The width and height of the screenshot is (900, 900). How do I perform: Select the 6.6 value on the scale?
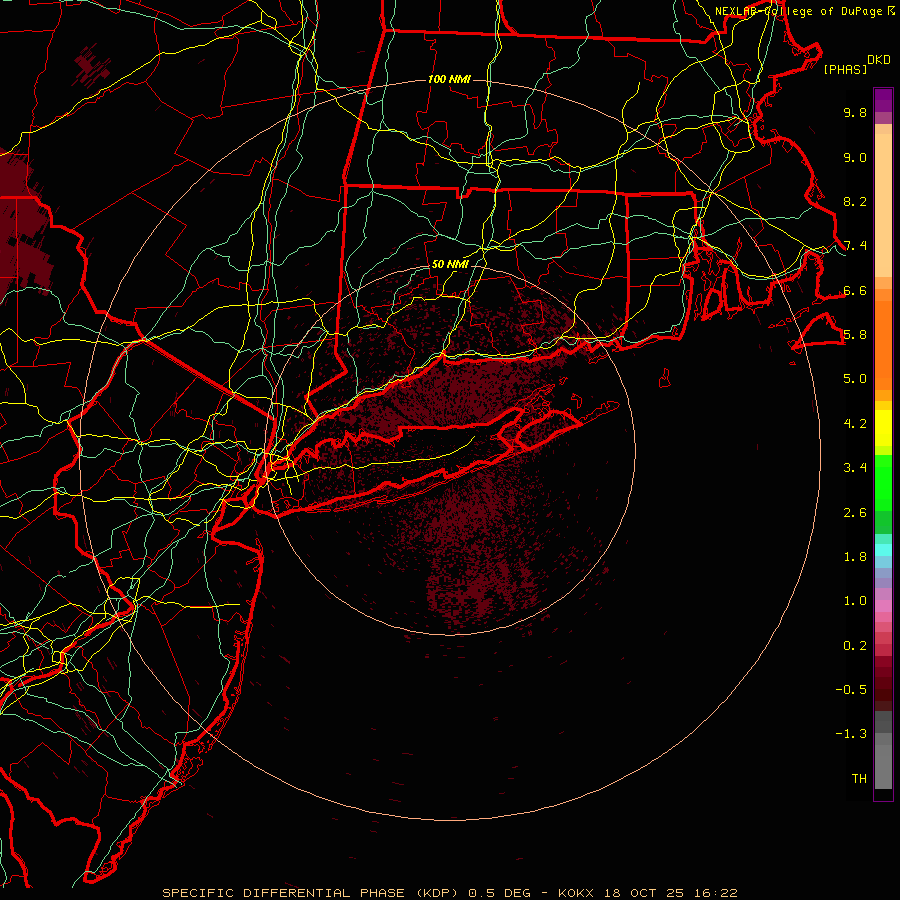tap(855, 290)
